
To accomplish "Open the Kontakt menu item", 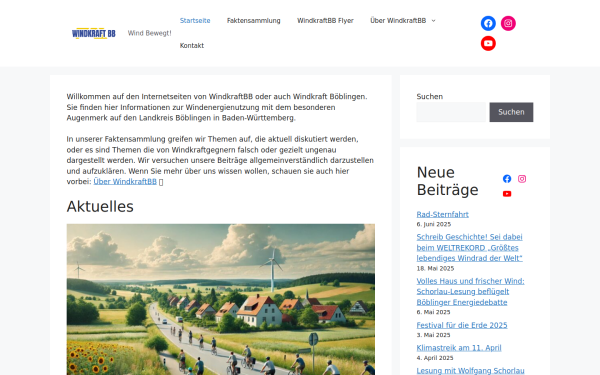I will [192, 46].
